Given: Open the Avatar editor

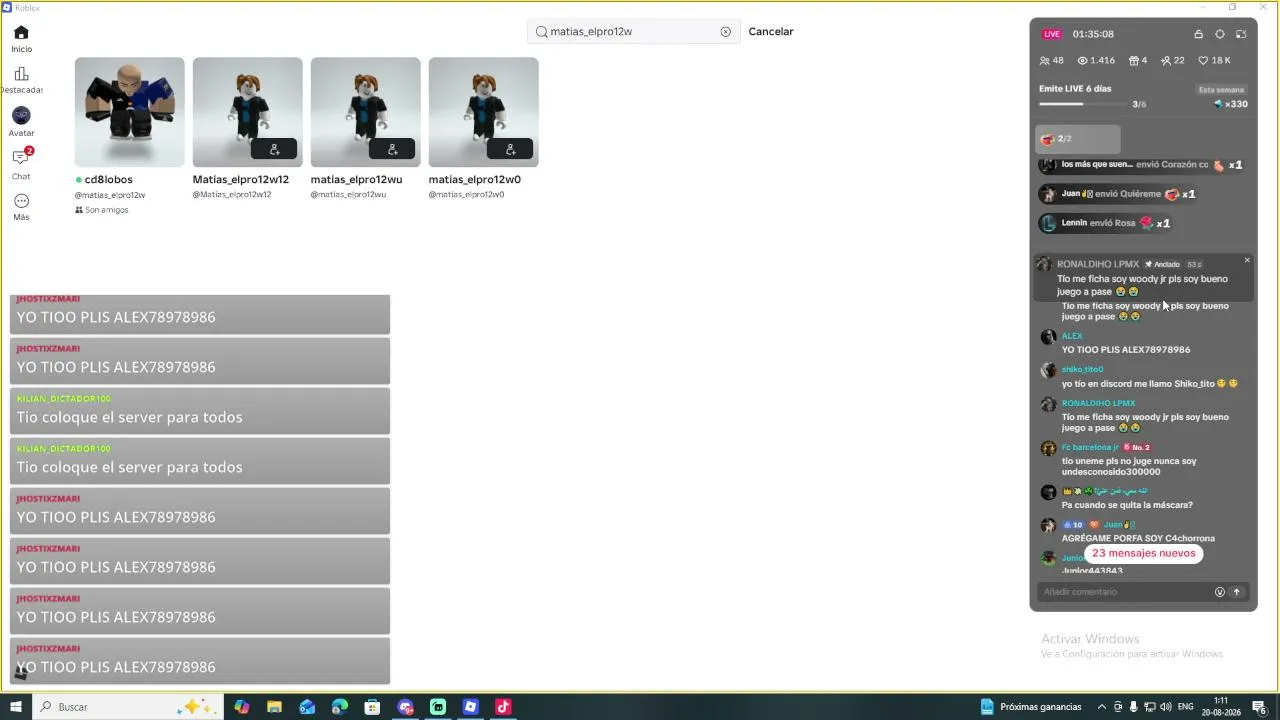Looking at the screenshot, I should click(21, 122).
